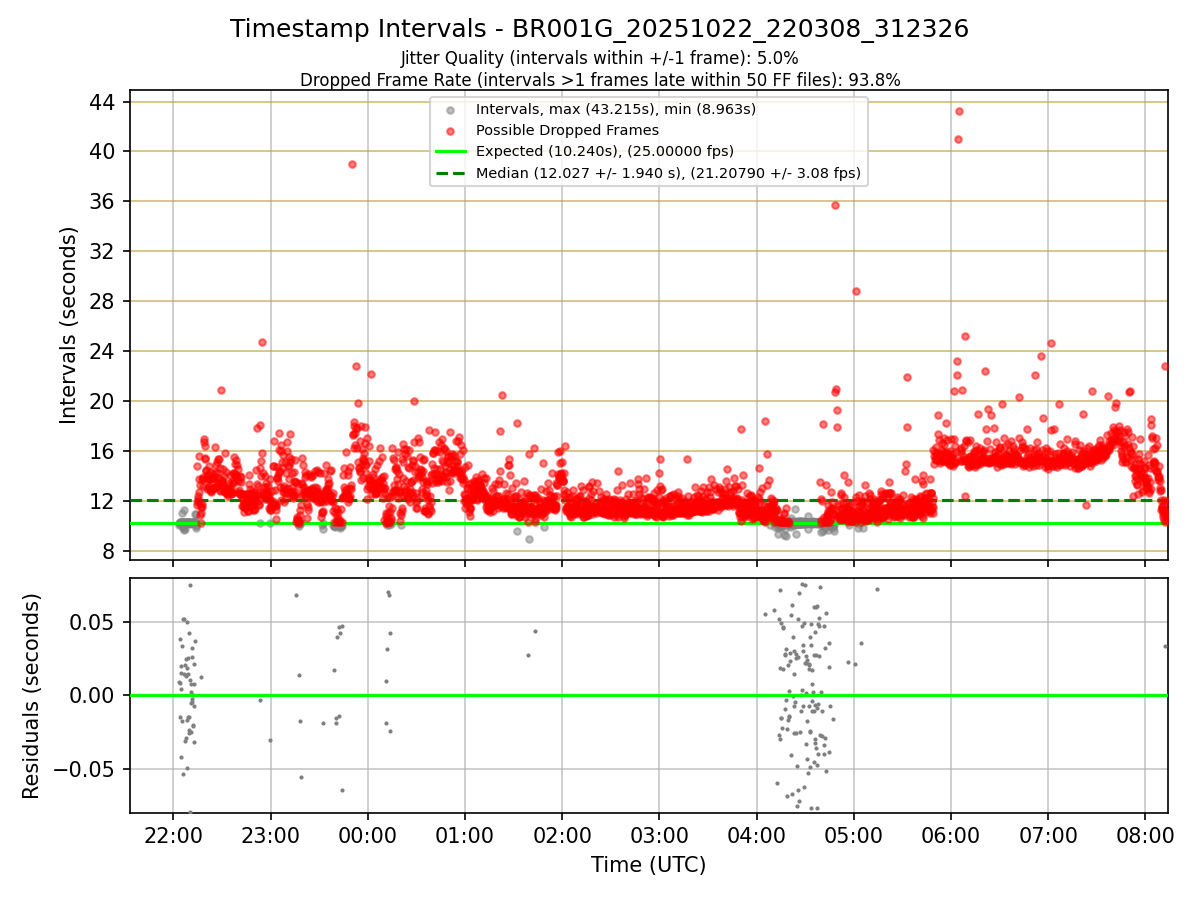Screen dimensions: 1200x900
Task: Click the red outlier near 36 seconds before 05:00
Action: tap(835, 205)
